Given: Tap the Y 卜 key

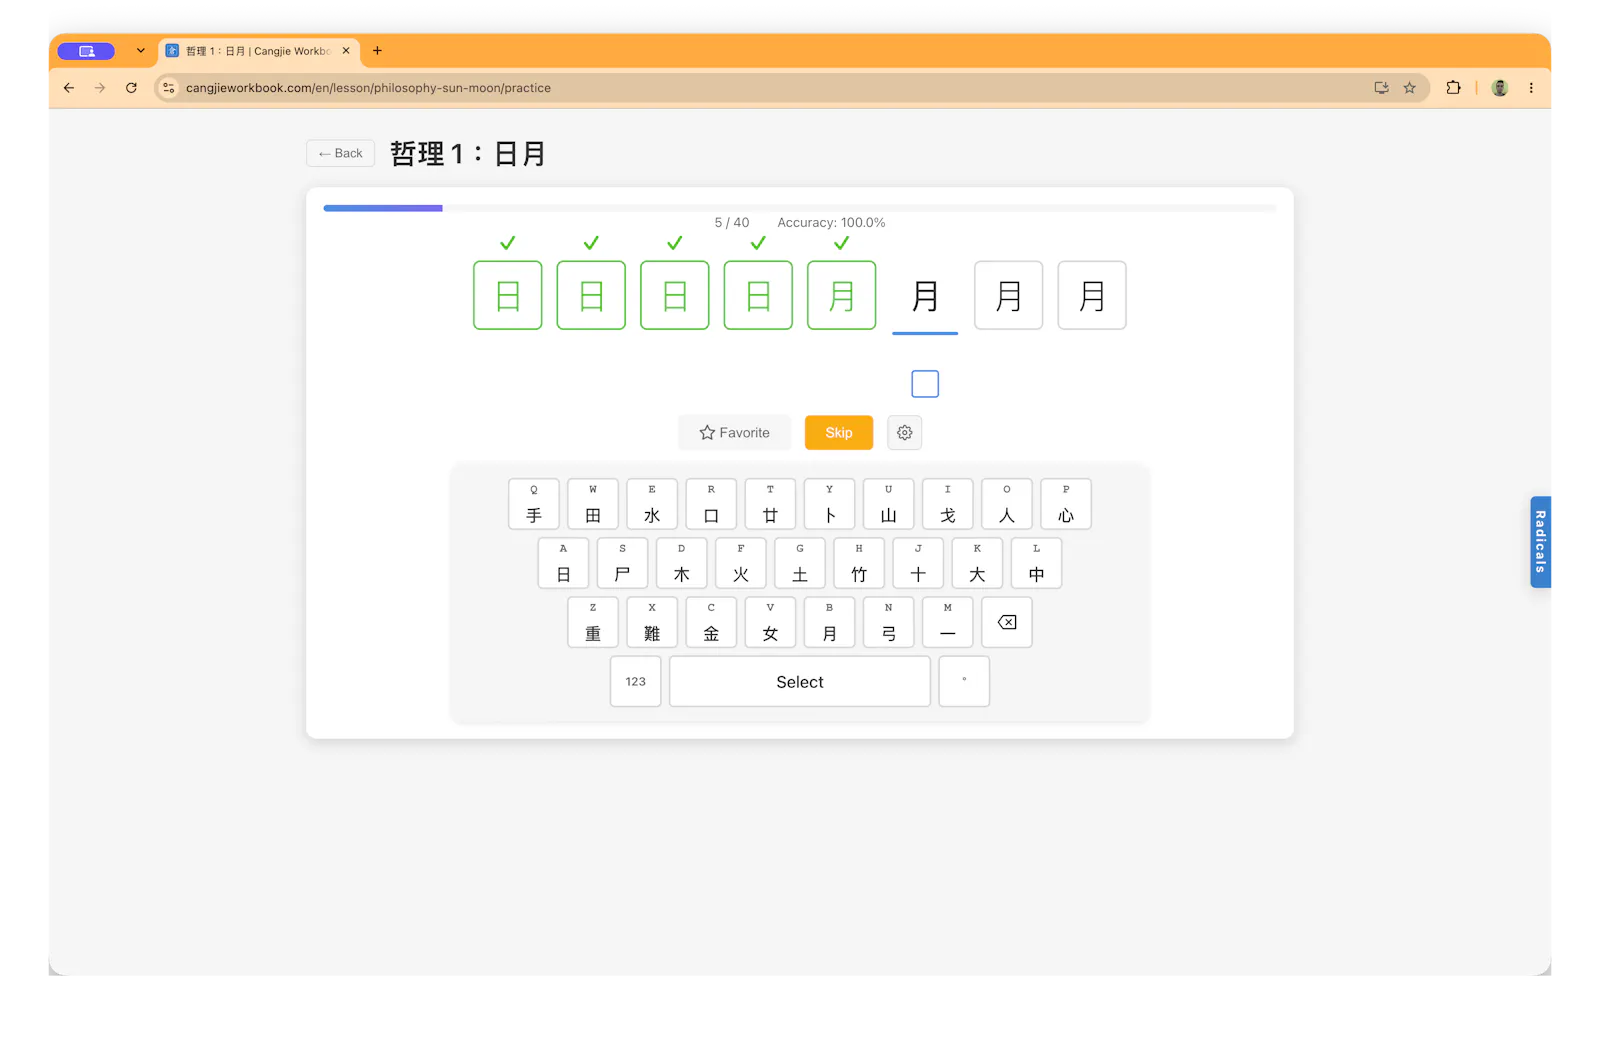Looking at the screenshot, I should pyautogui.click(x=829, y=504).
